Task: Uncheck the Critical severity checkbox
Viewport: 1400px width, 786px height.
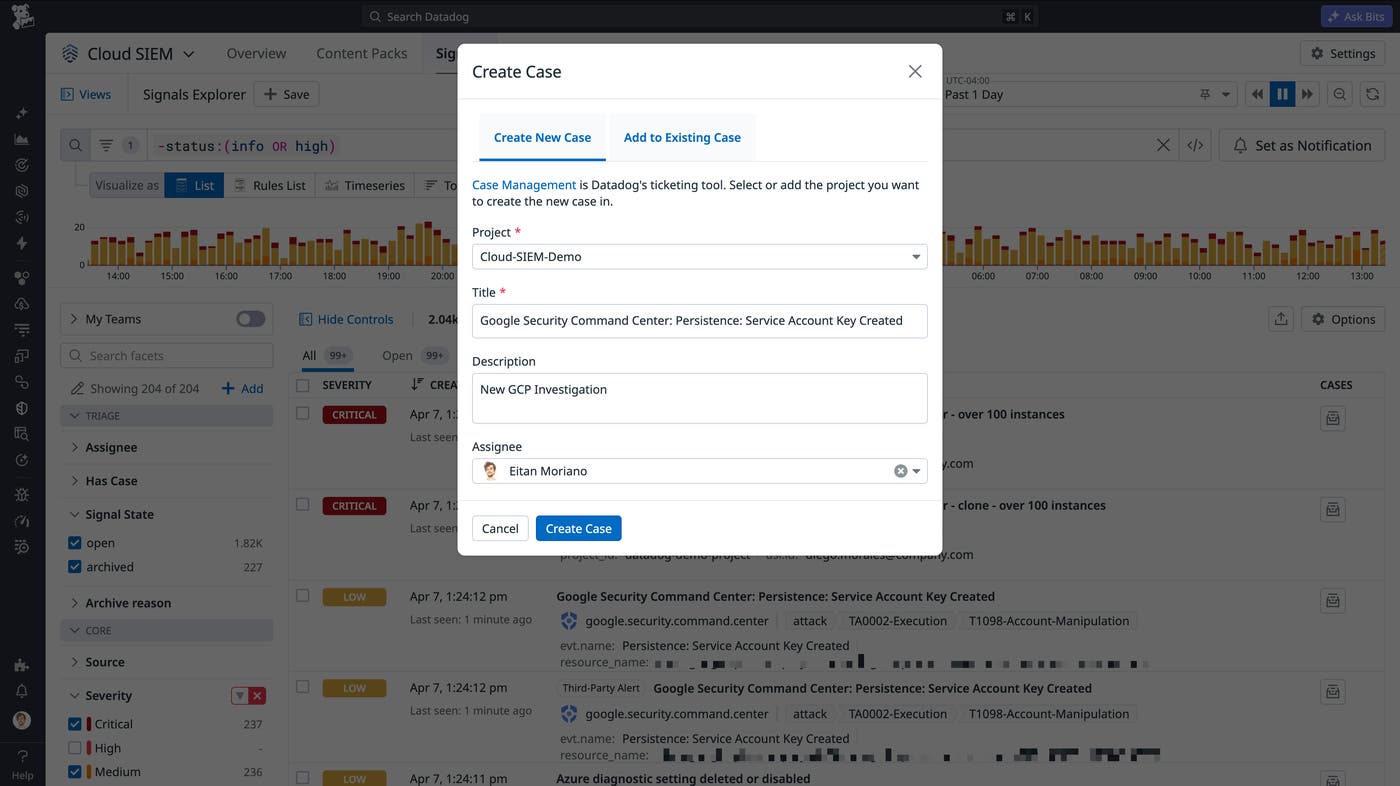Action: click(74, 724)
